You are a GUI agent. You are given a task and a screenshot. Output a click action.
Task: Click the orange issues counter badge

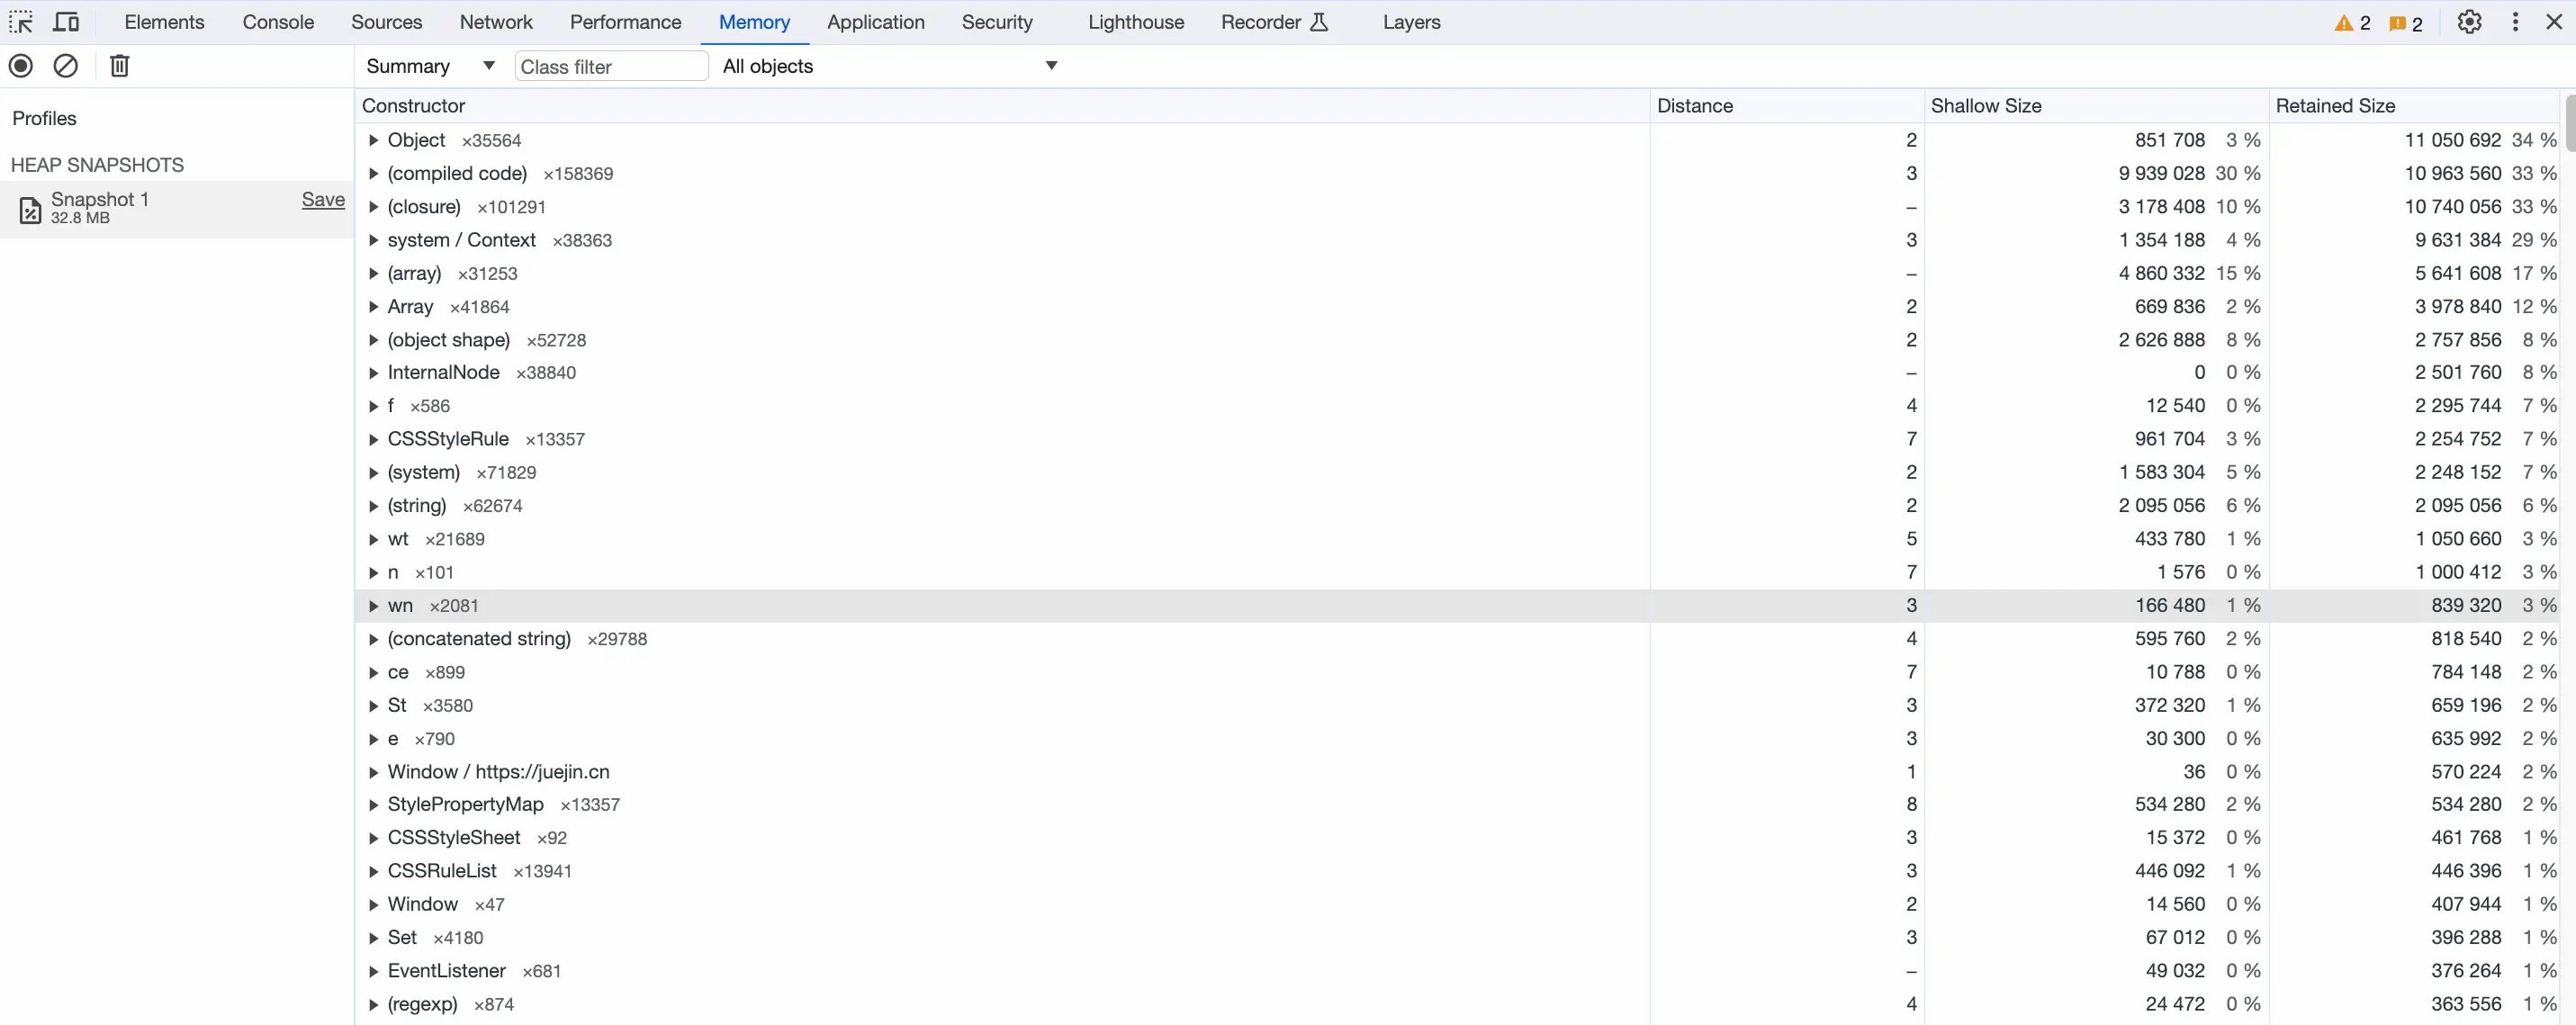pos(2406,23)
